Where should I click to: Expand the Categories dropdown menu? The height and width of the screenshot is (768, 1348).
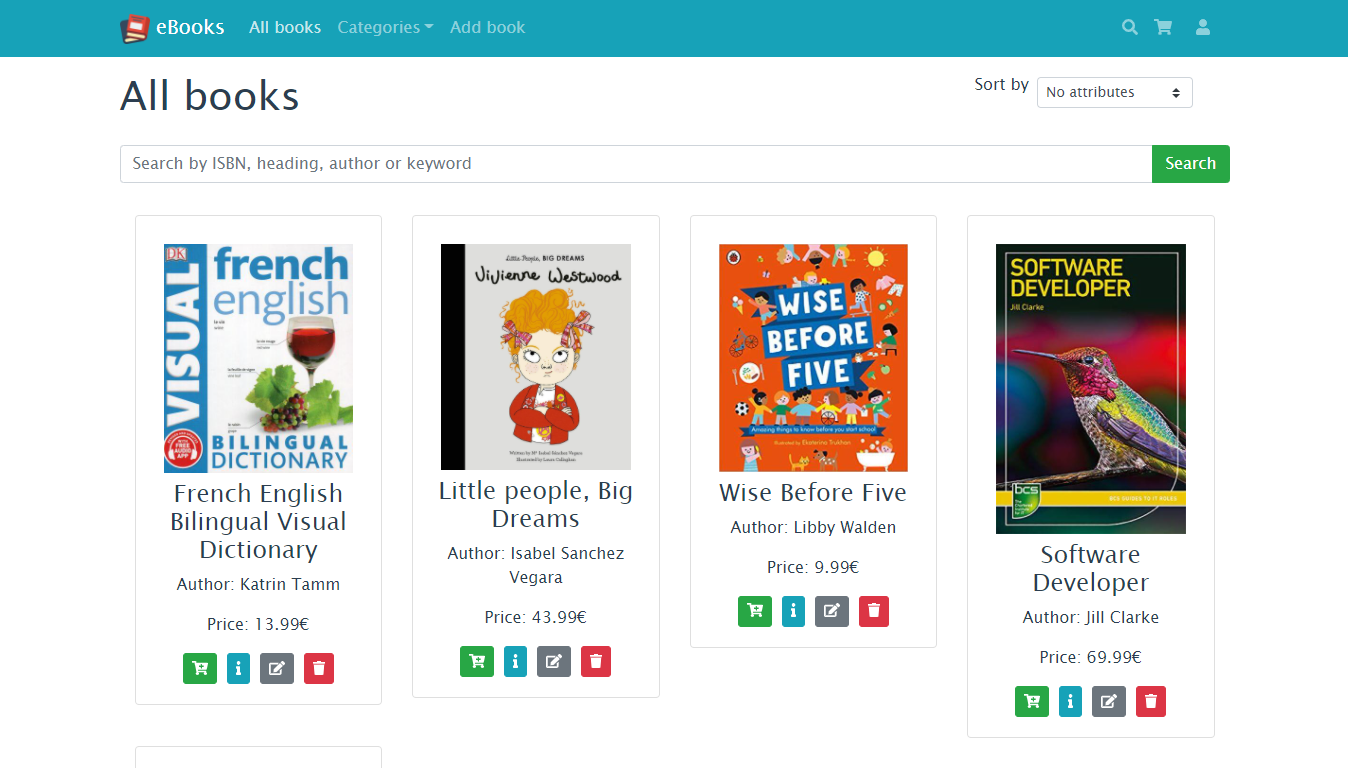[385, 28]
